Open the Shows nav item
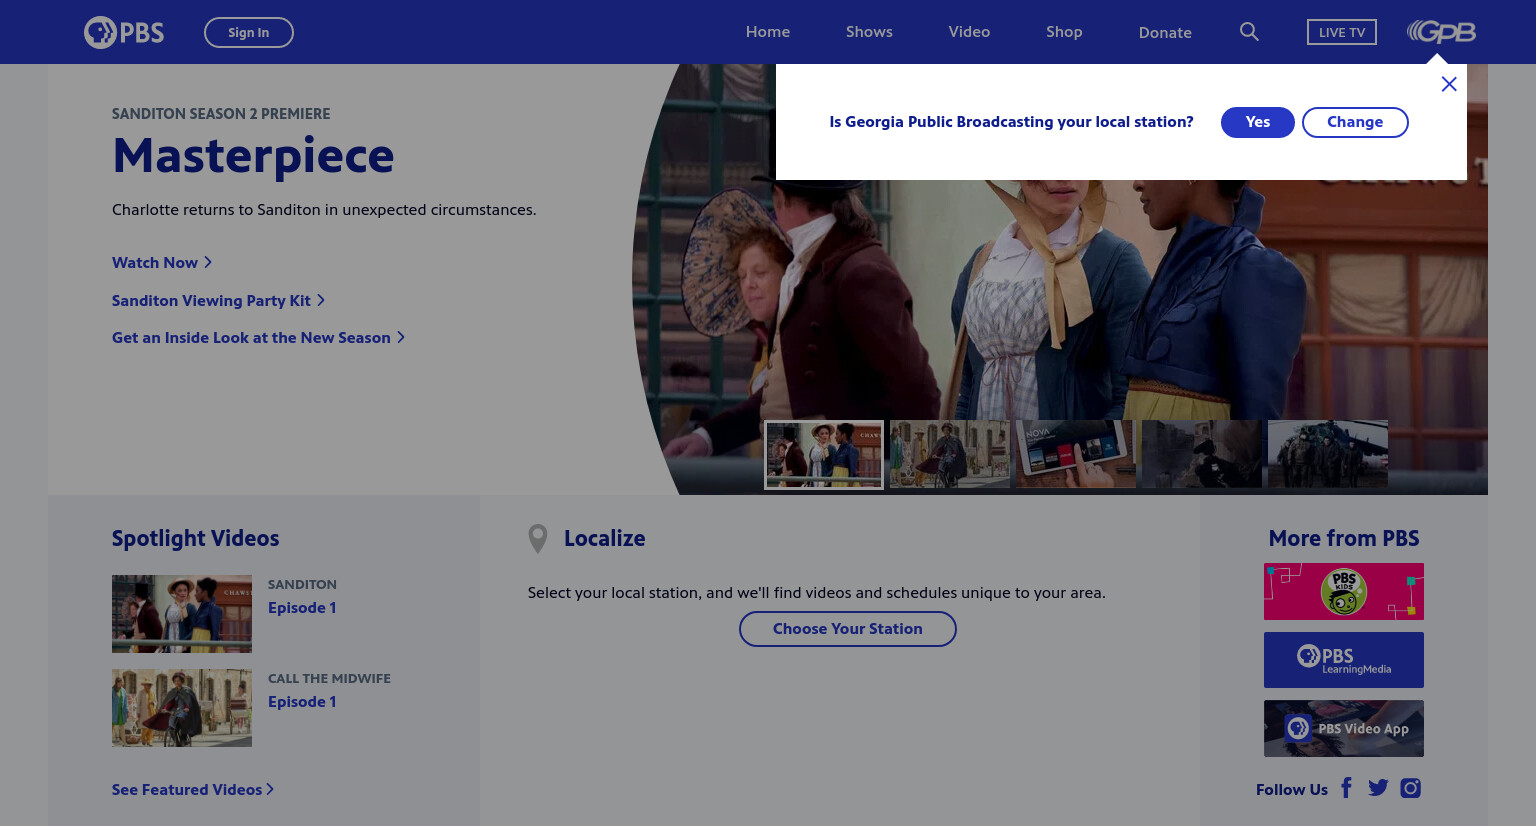The width and height of the screenshot is (1536, 826). click(x=869, y=32)
